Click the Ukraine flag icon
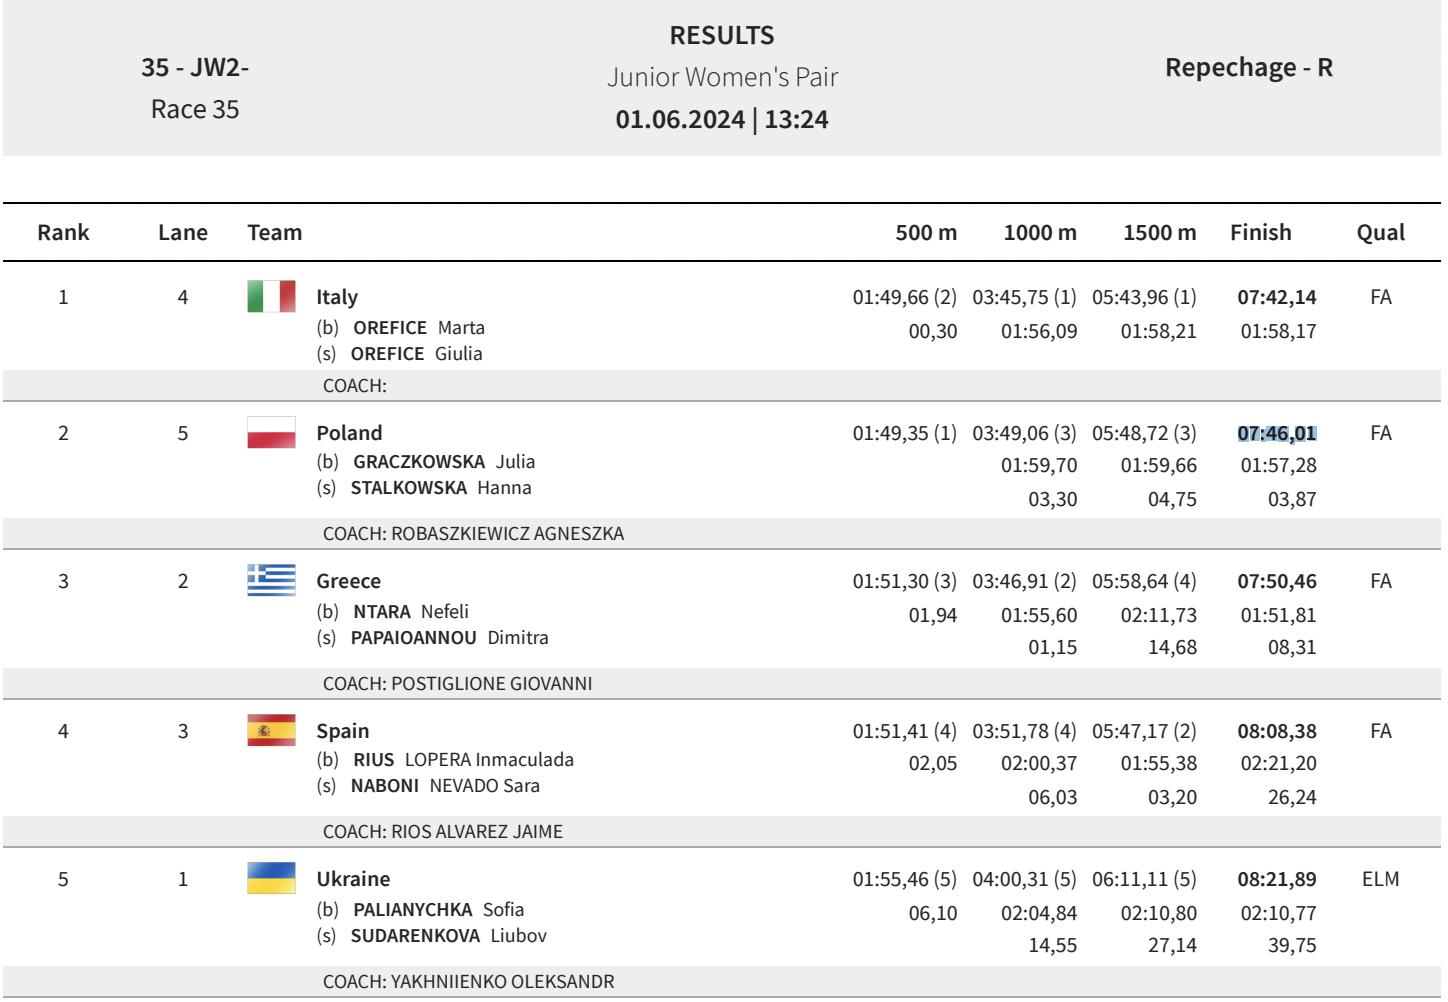 click(271, 878)
